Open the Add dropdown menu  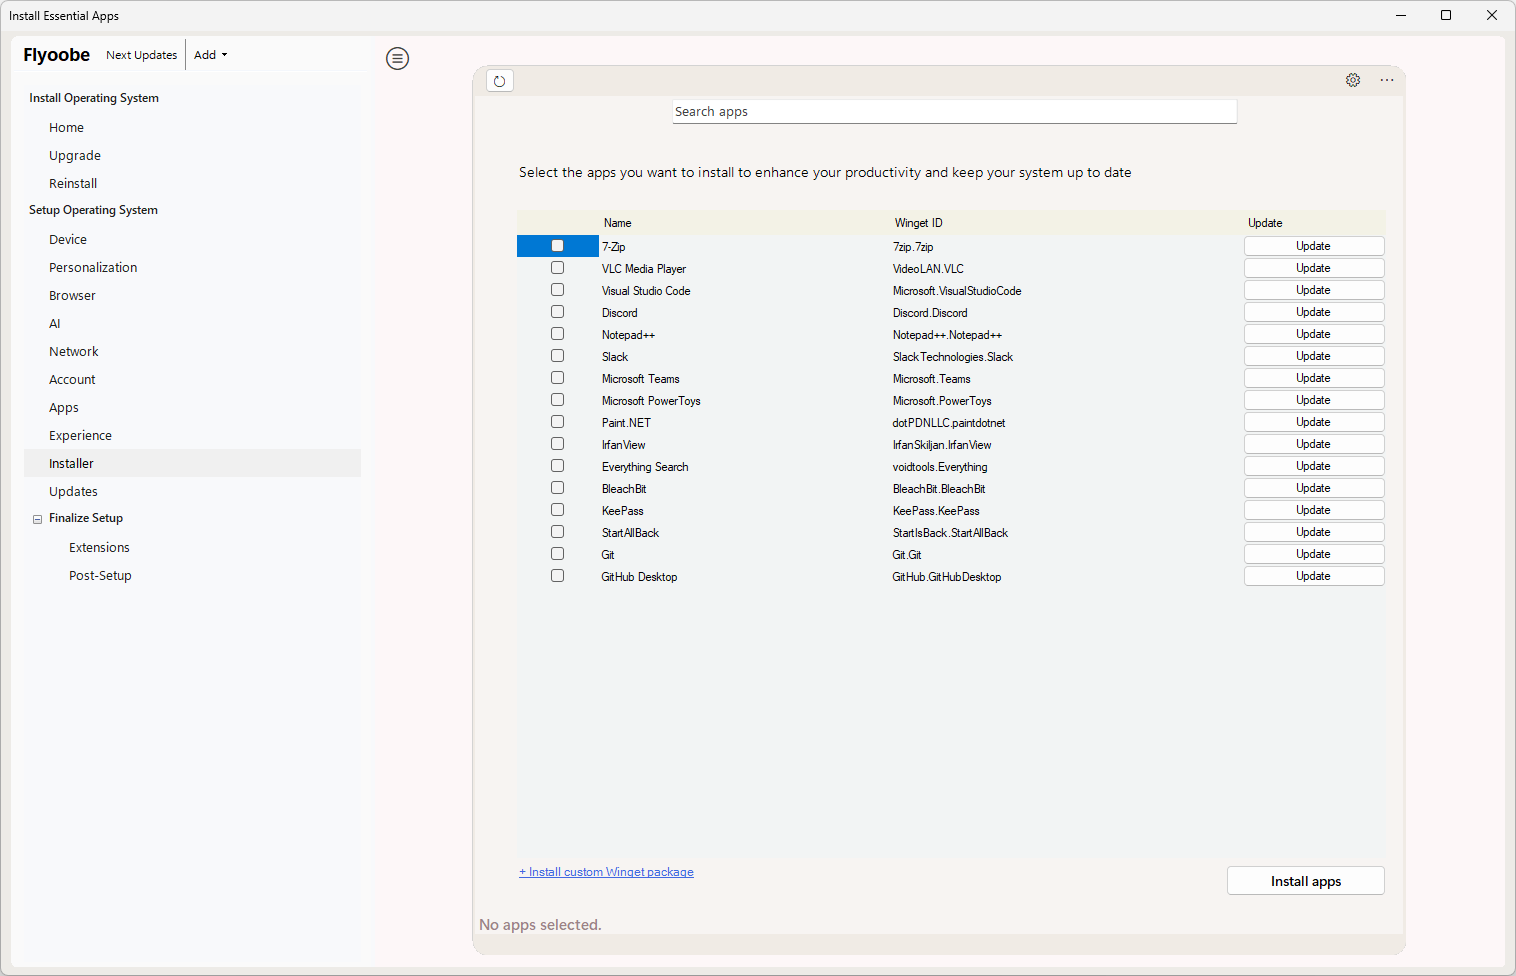click(210, 55)
